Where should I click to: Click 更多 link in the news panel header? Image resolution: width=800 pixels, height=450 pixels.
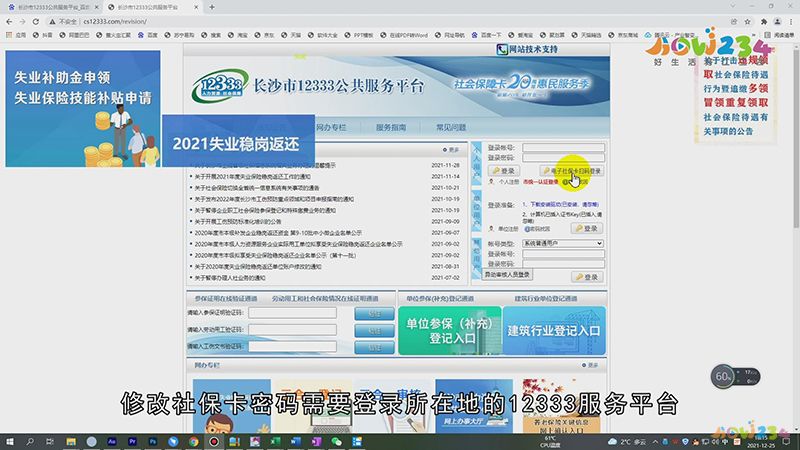(451, 150)
